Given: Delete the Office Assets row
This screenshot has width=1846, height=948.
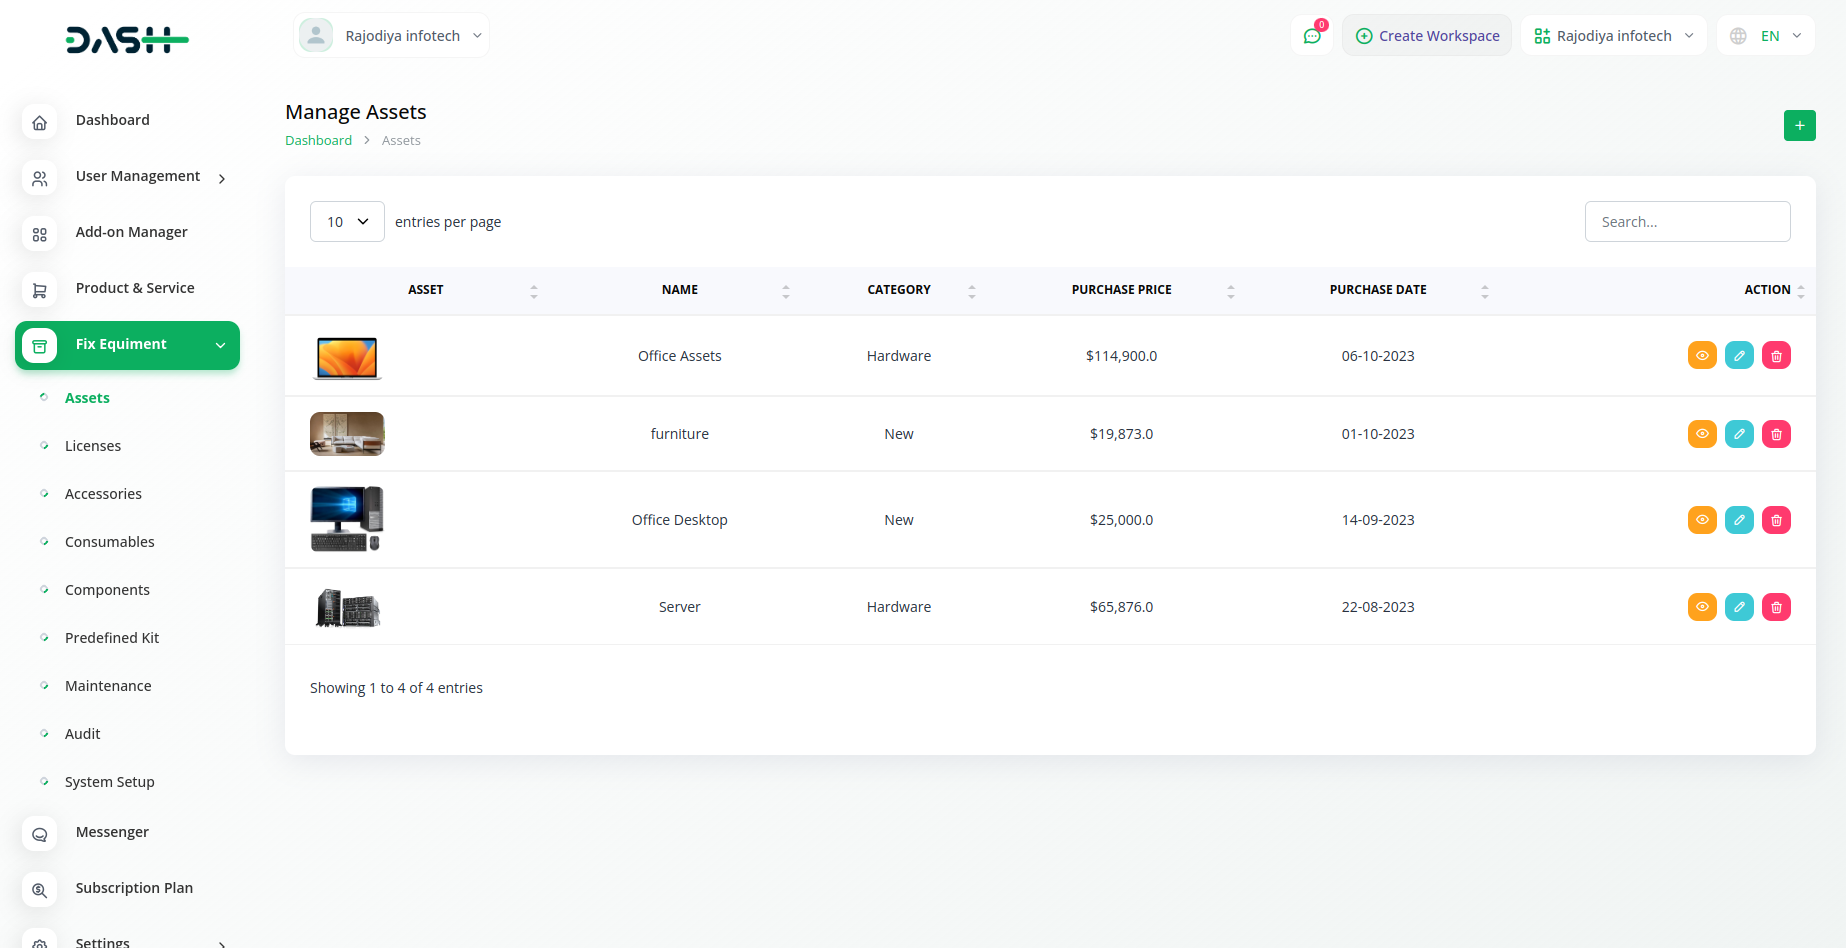Looking at the screenshot, I should coord(1776,356).
